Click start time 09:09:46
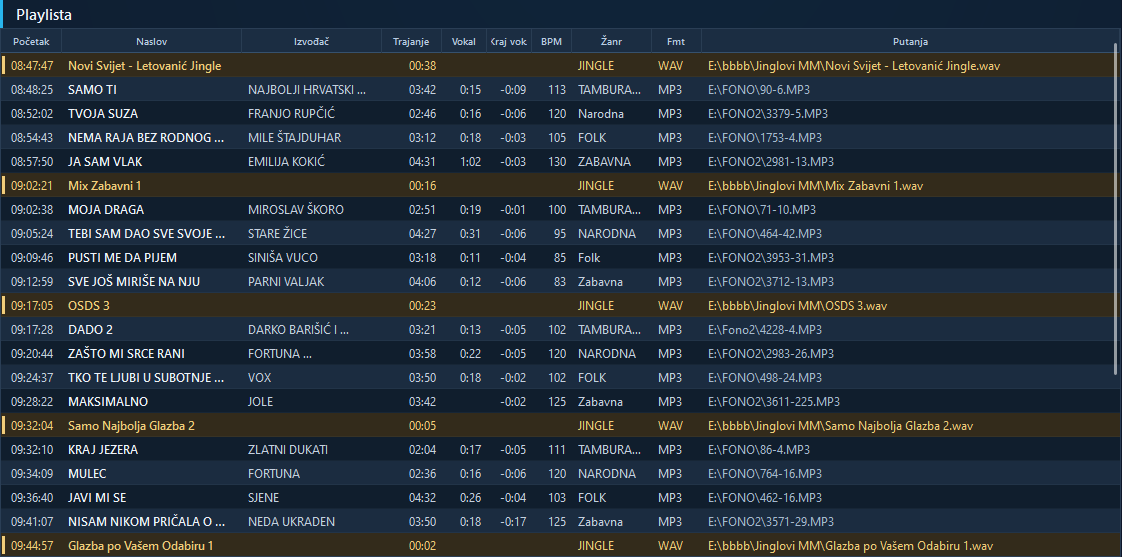Viewport: 1122px width, 557px height. [x=32, y=258]
